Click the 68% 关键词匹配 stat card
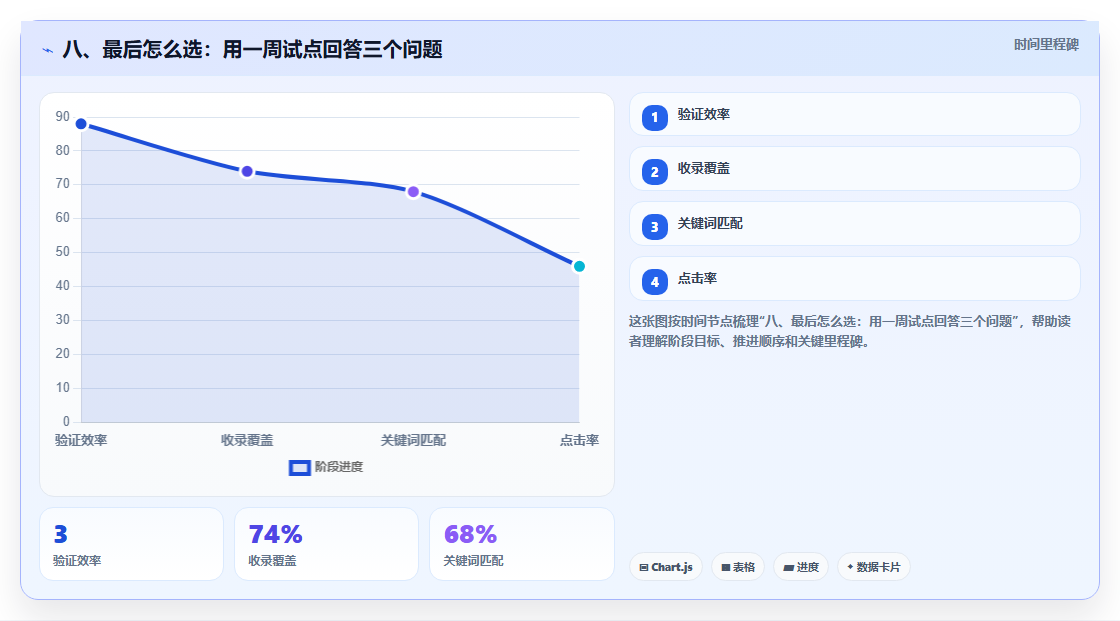 (x=521, y=544)
